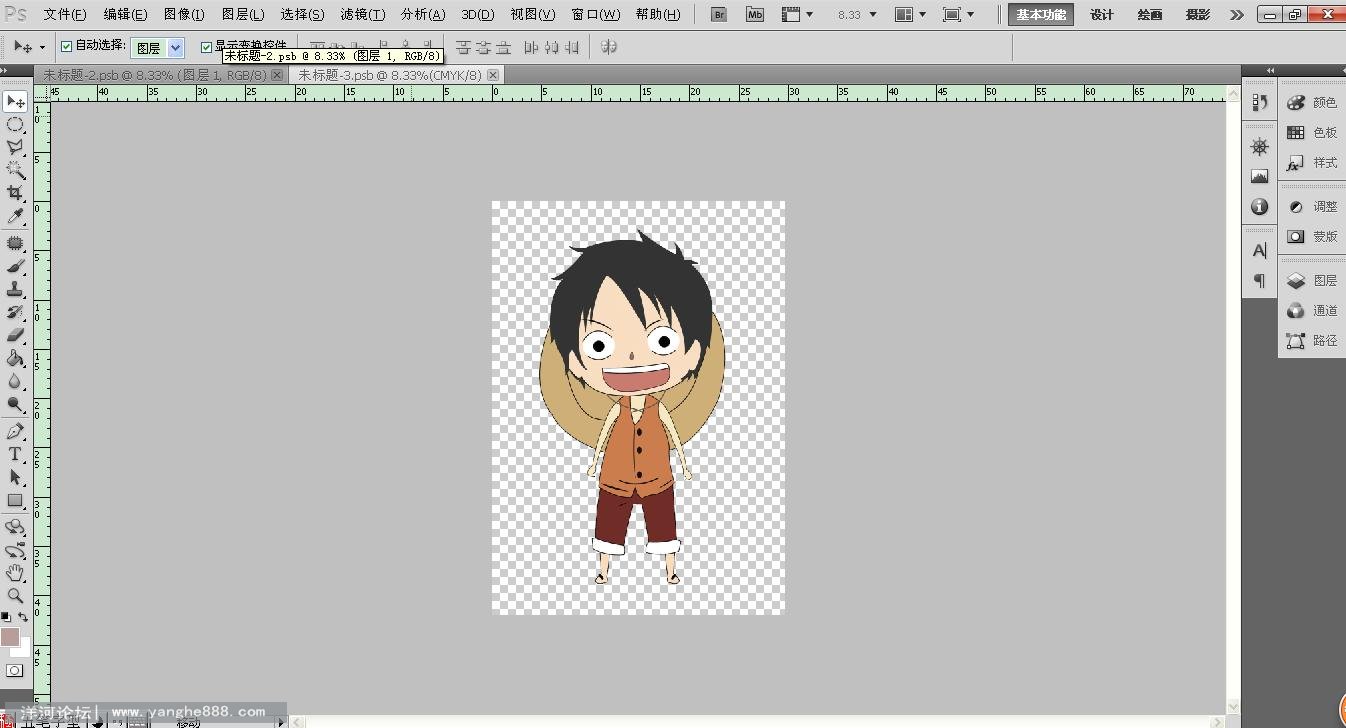Select the Paint Bucket tool

15,358
